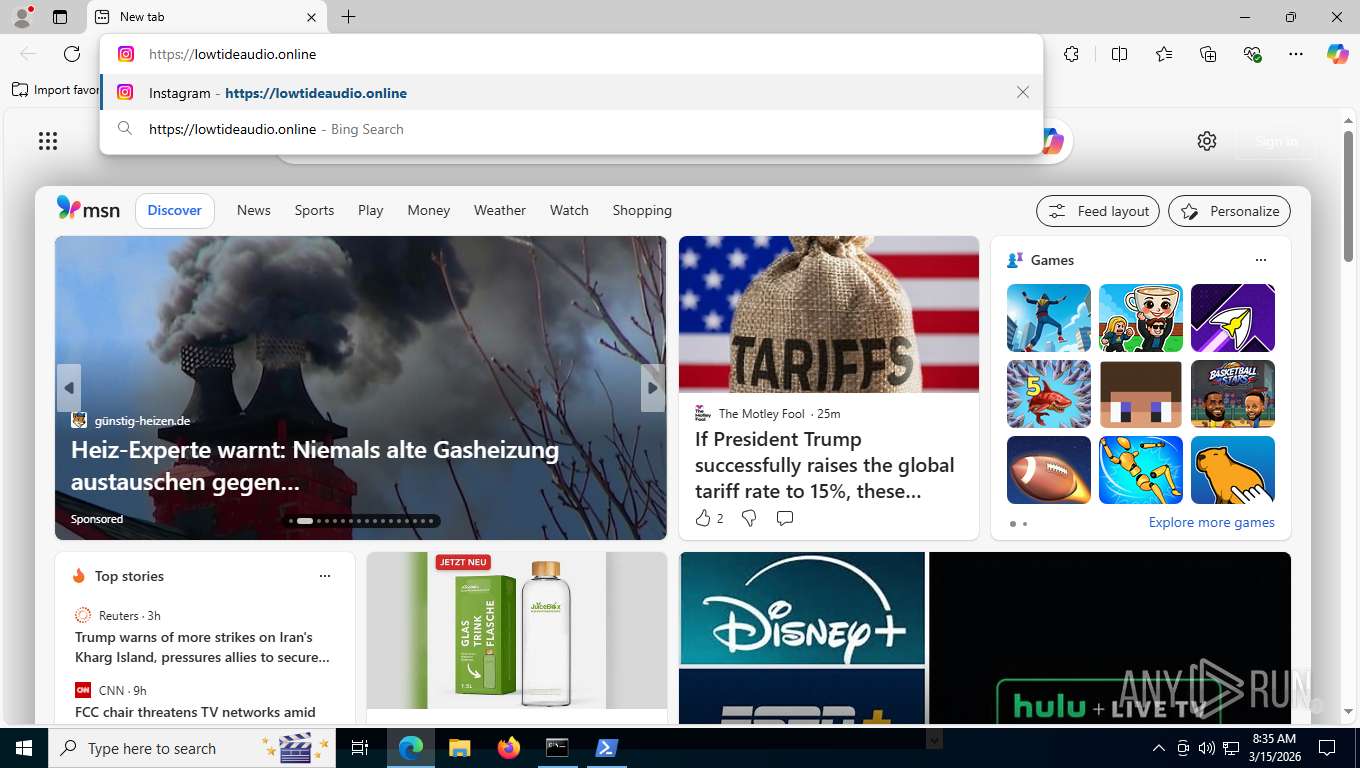
Task: Open the Weather tab
Action: click(x=500, y=210)
